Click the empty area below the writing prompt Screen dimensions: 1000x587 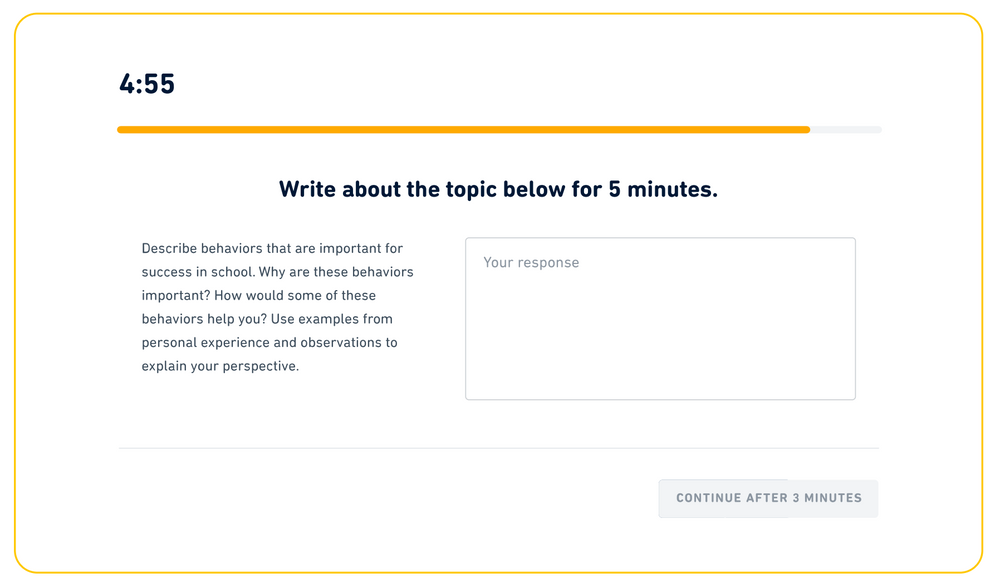click(277, 410)
